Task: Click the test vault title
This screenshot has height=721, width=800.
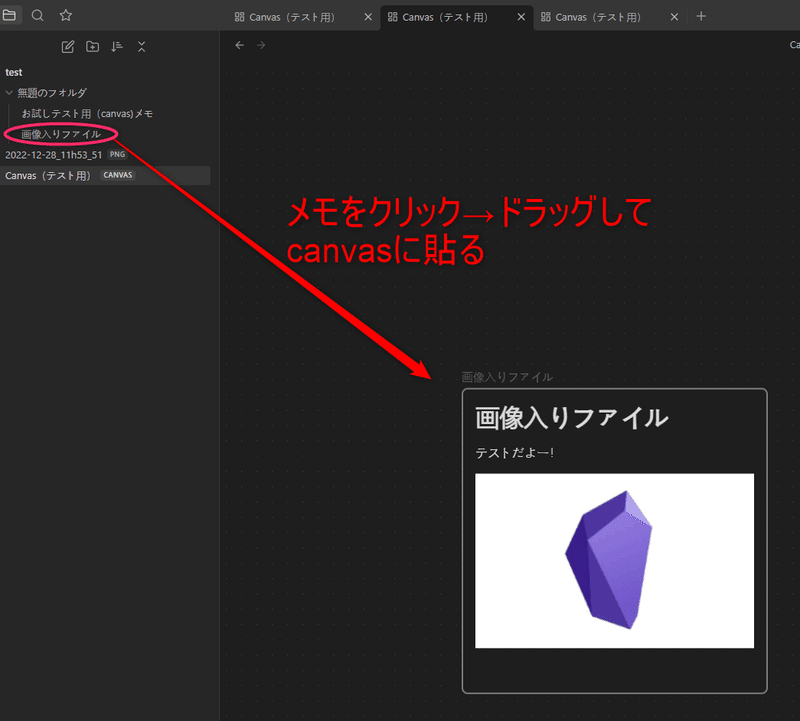Action: click(14, 72)
